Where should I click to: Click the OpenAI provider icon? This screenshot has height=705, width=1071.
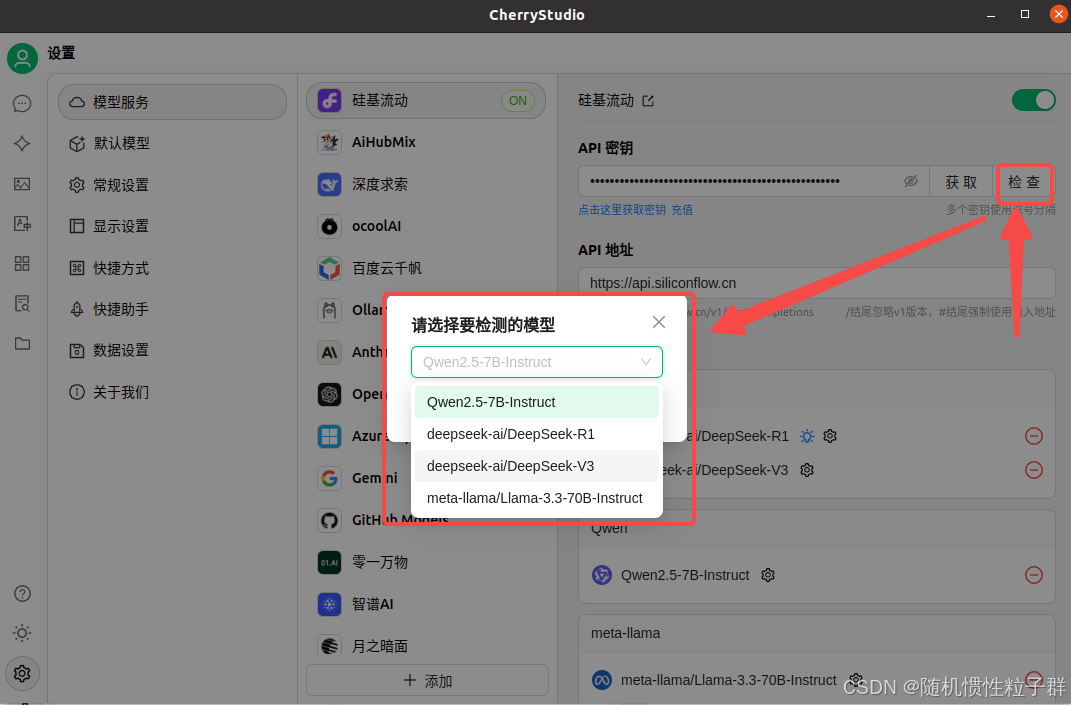coord(329,394)
